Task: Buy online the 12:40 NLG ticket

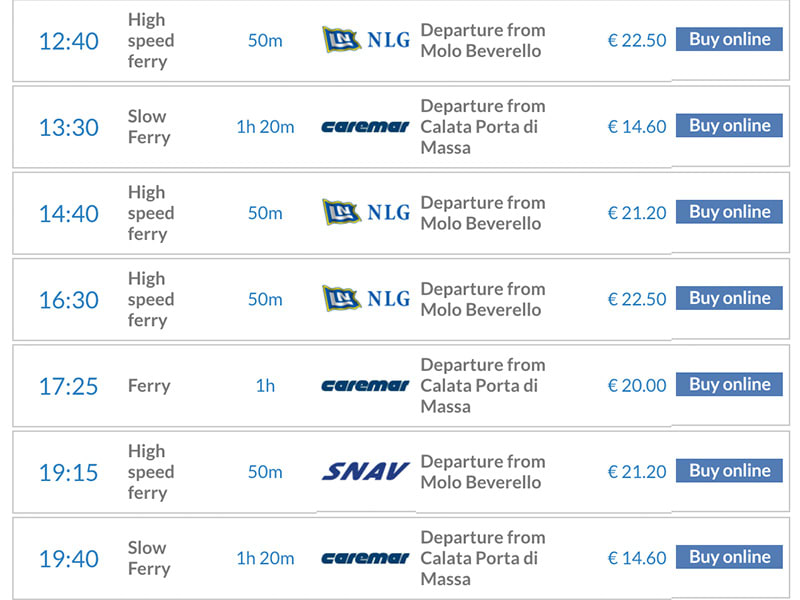Action: 729,39
